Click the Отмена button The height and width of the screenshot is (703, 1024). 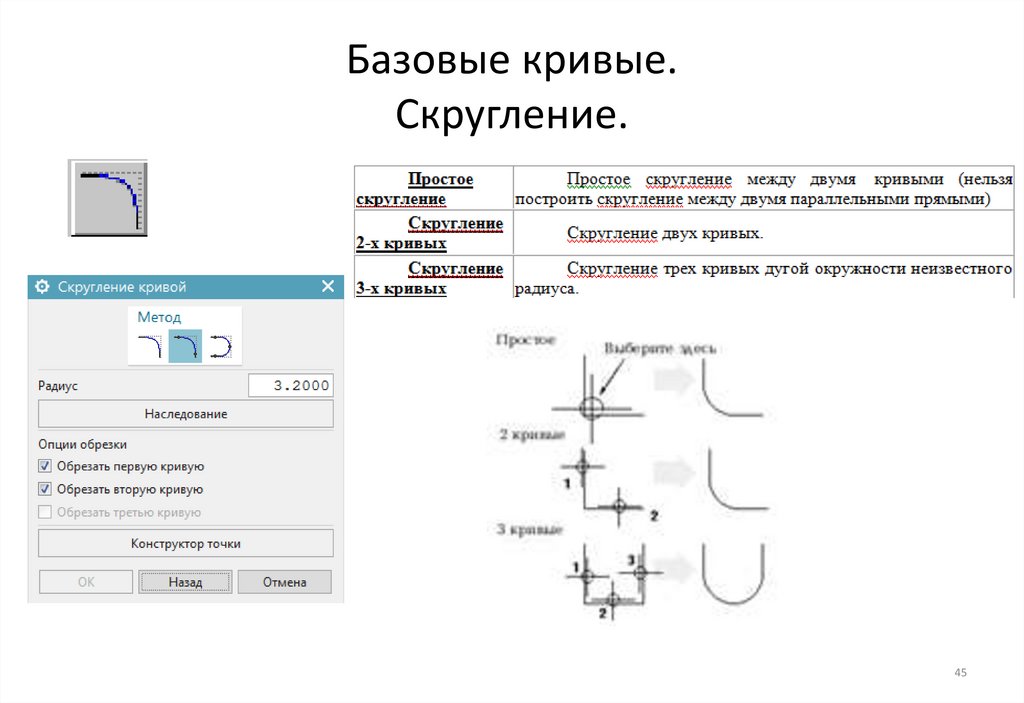pos(285,582)
